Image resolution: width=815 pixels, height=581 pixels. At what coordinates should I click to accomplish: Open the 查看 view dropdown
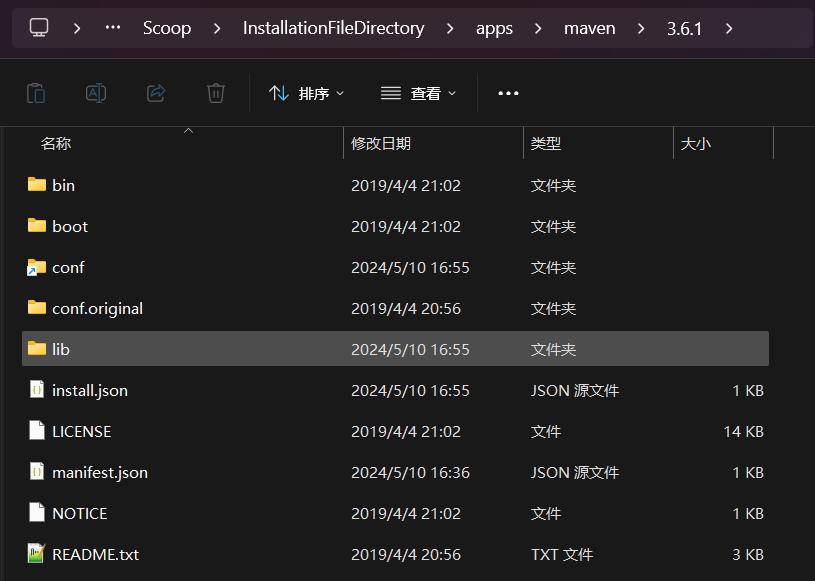pos(419,93)
